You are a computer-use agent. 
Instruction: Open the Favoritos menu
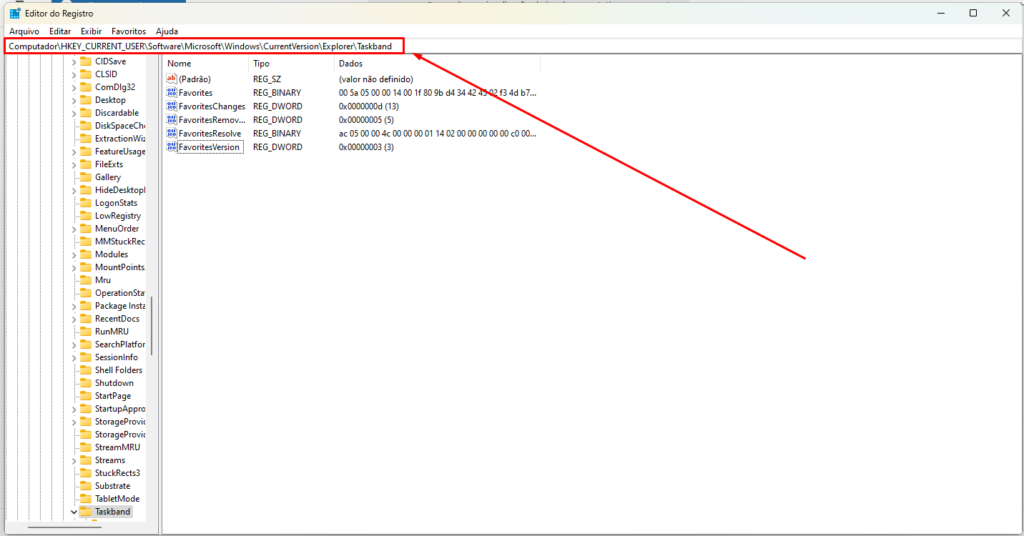(128, 31)
